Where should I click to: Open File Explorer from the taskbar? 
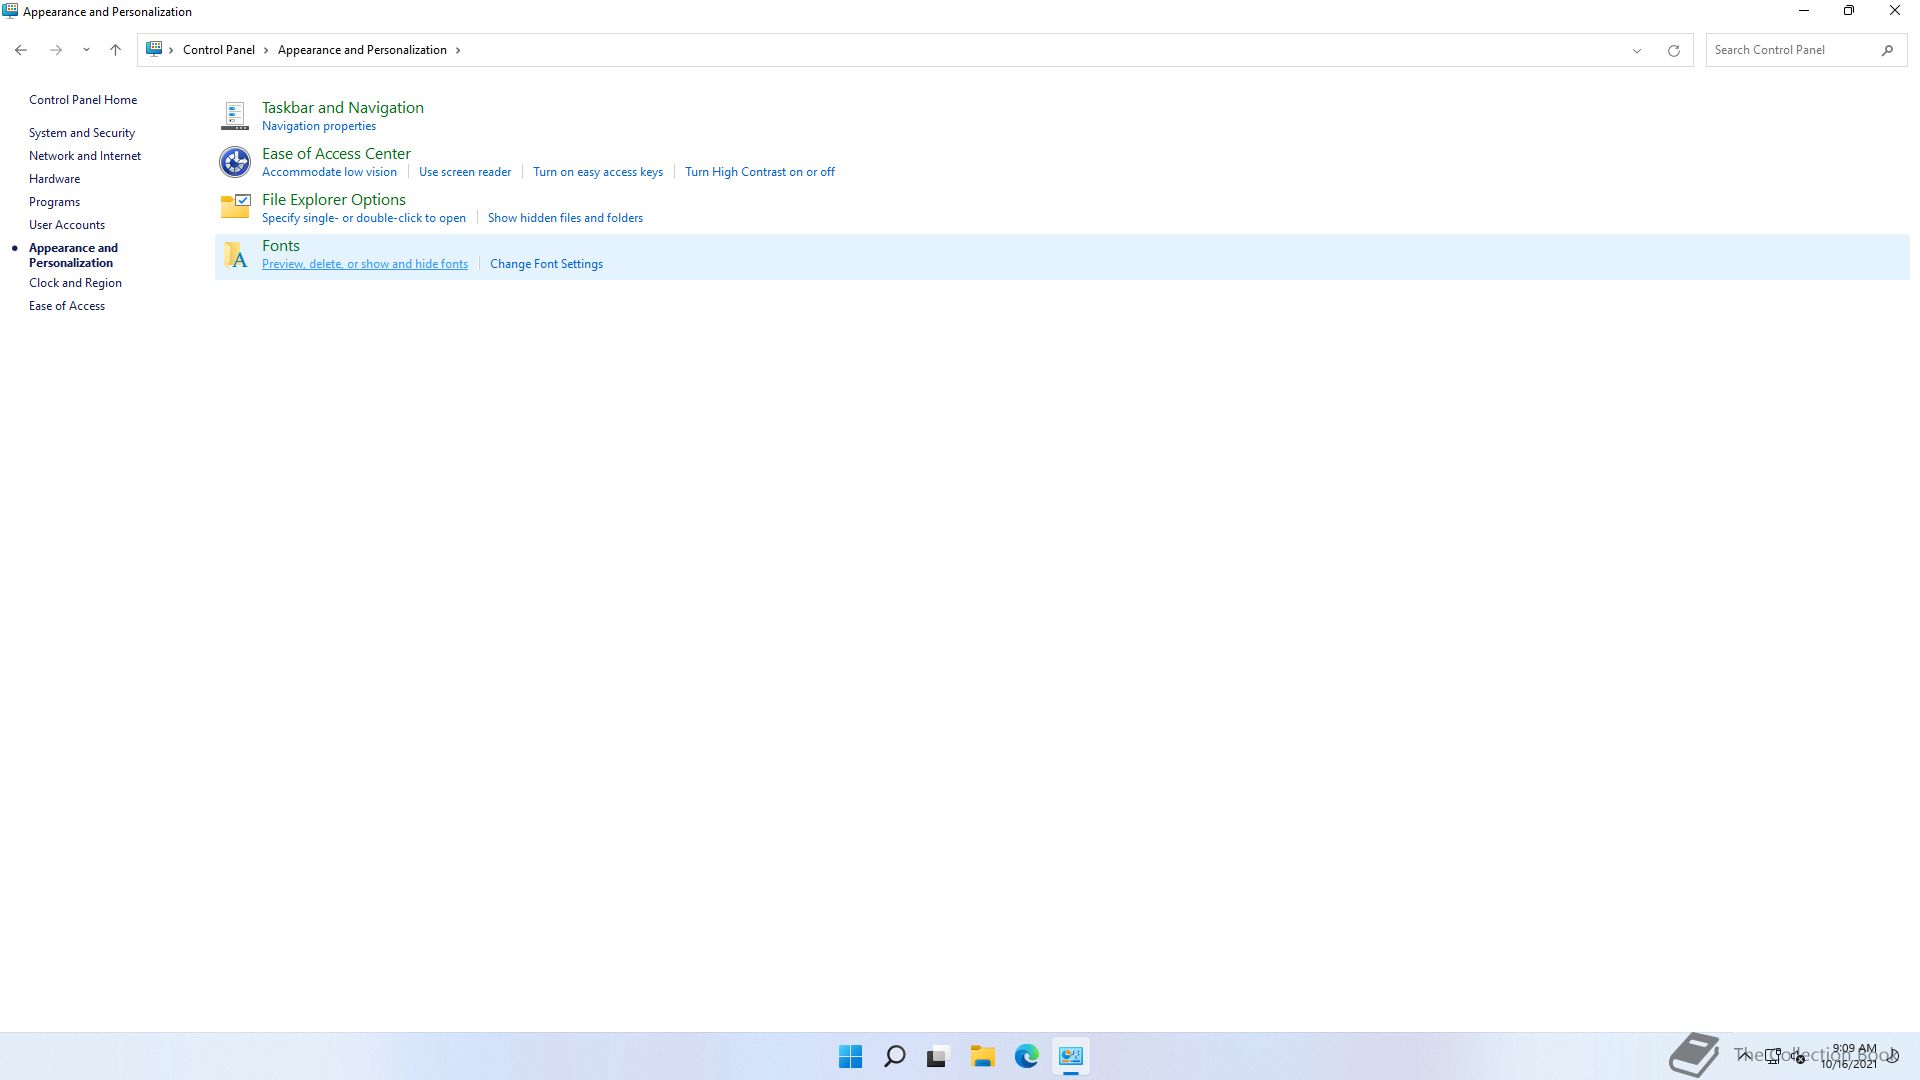point(982,1056)
